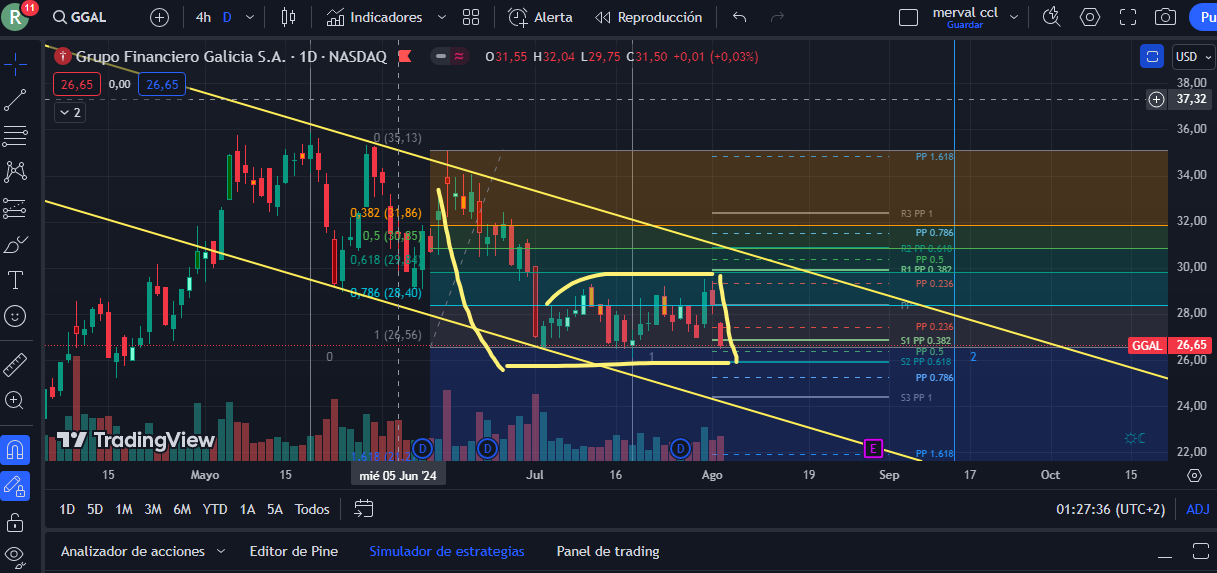
Task: Select the text annotation tool
Action: pyautogui.click(x=15, y=279)
